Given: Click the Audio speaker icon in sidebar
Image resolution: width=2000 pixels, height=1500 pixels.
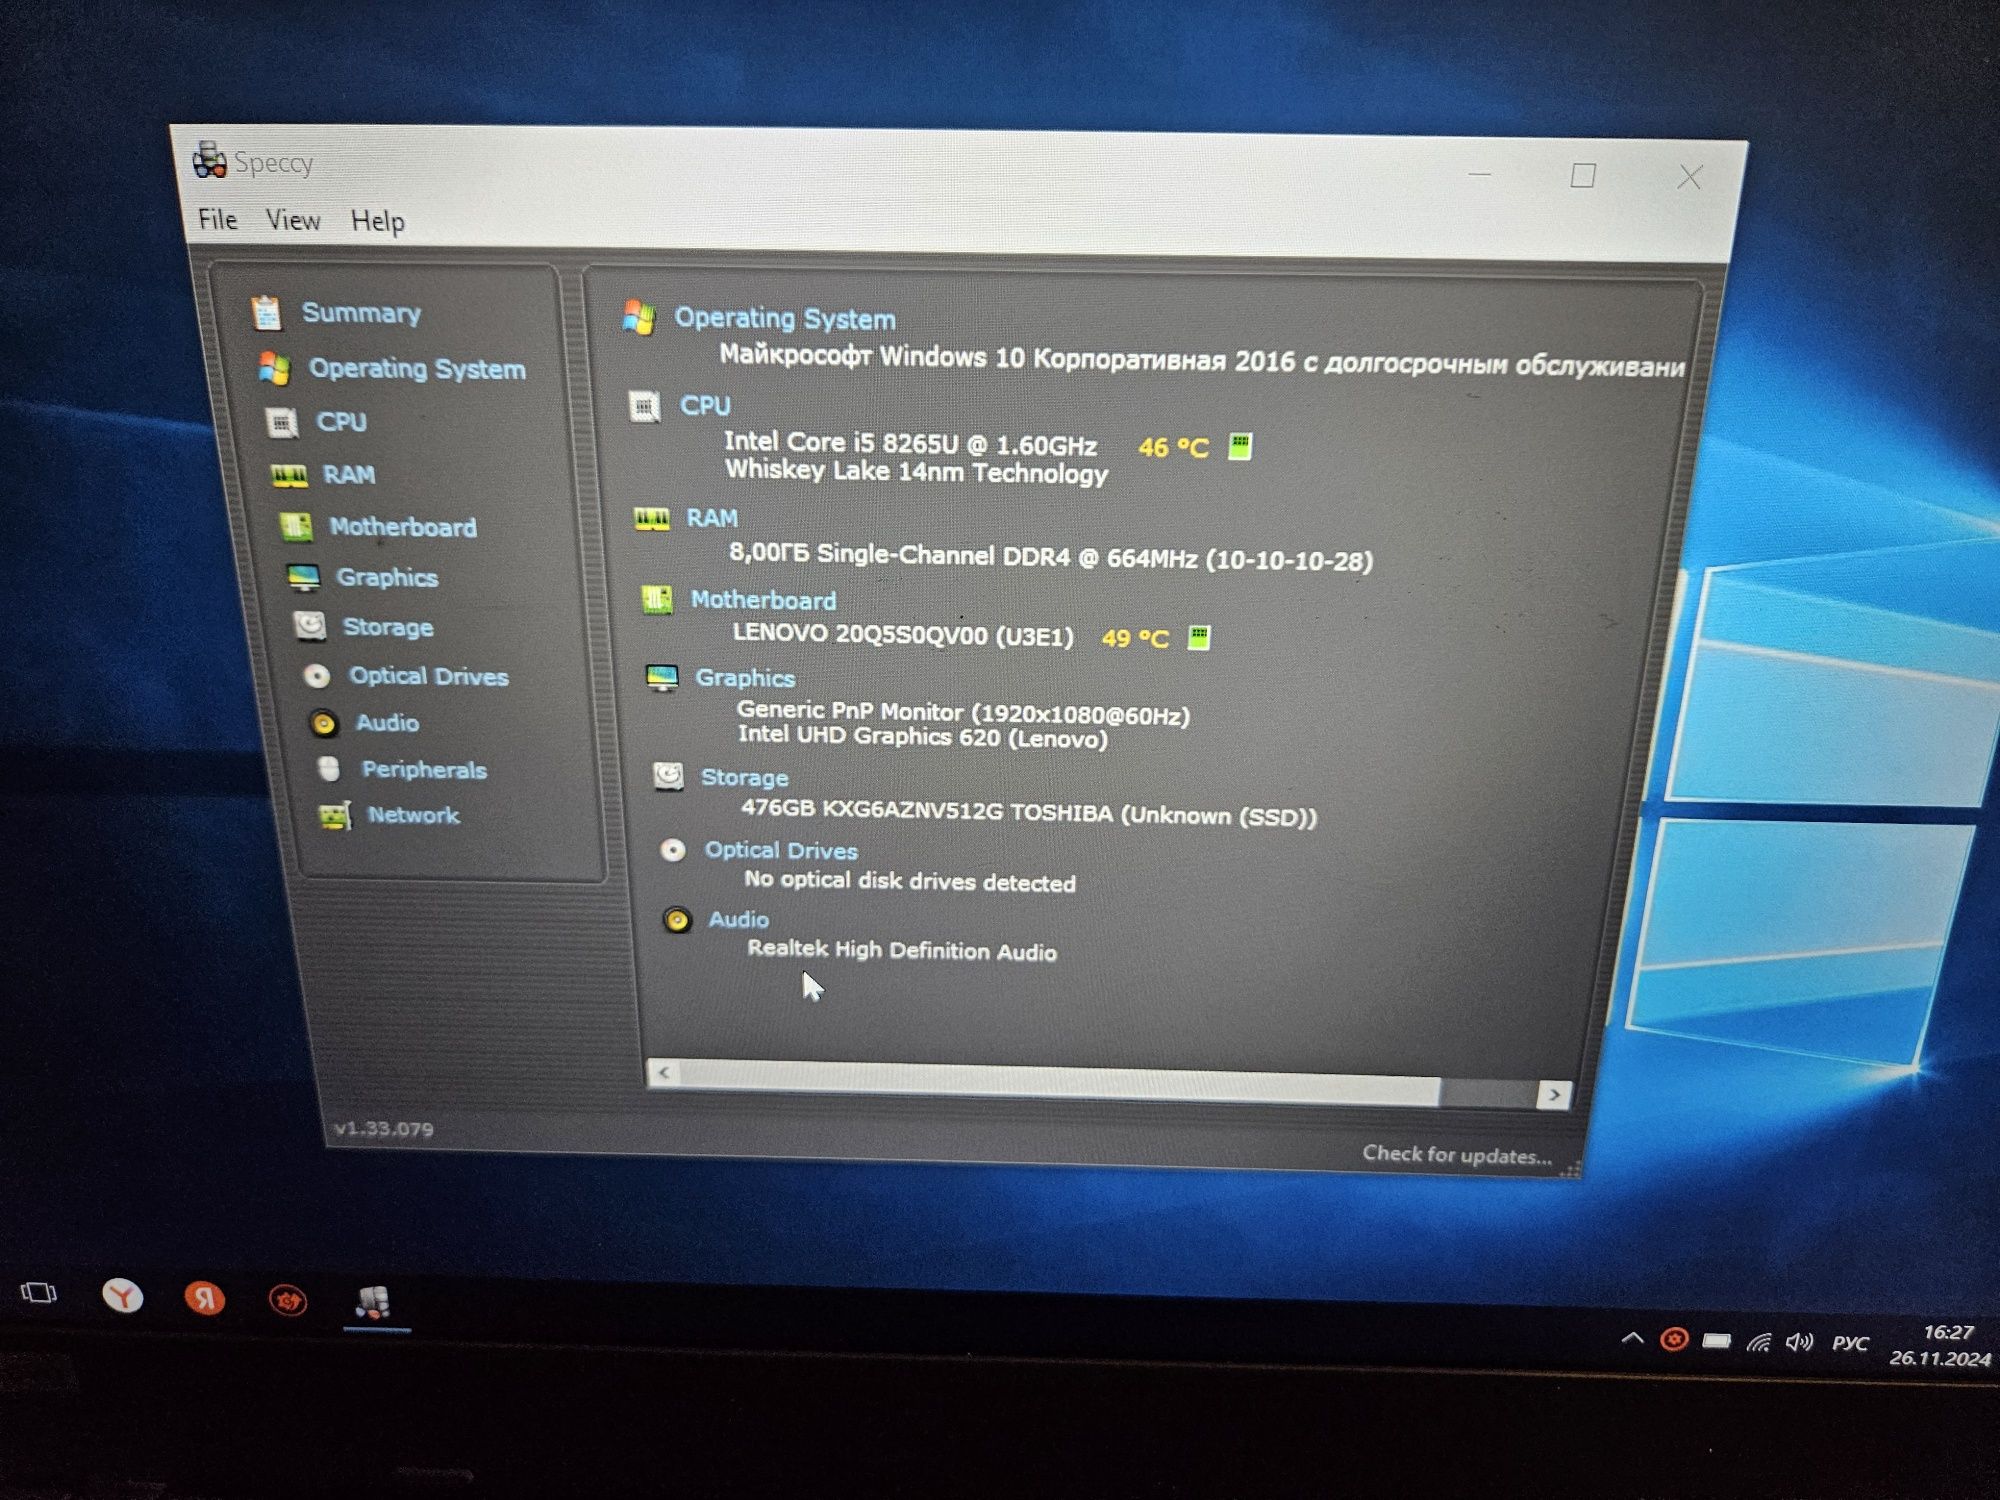Looking at the screenshot, I should [323, 723].
